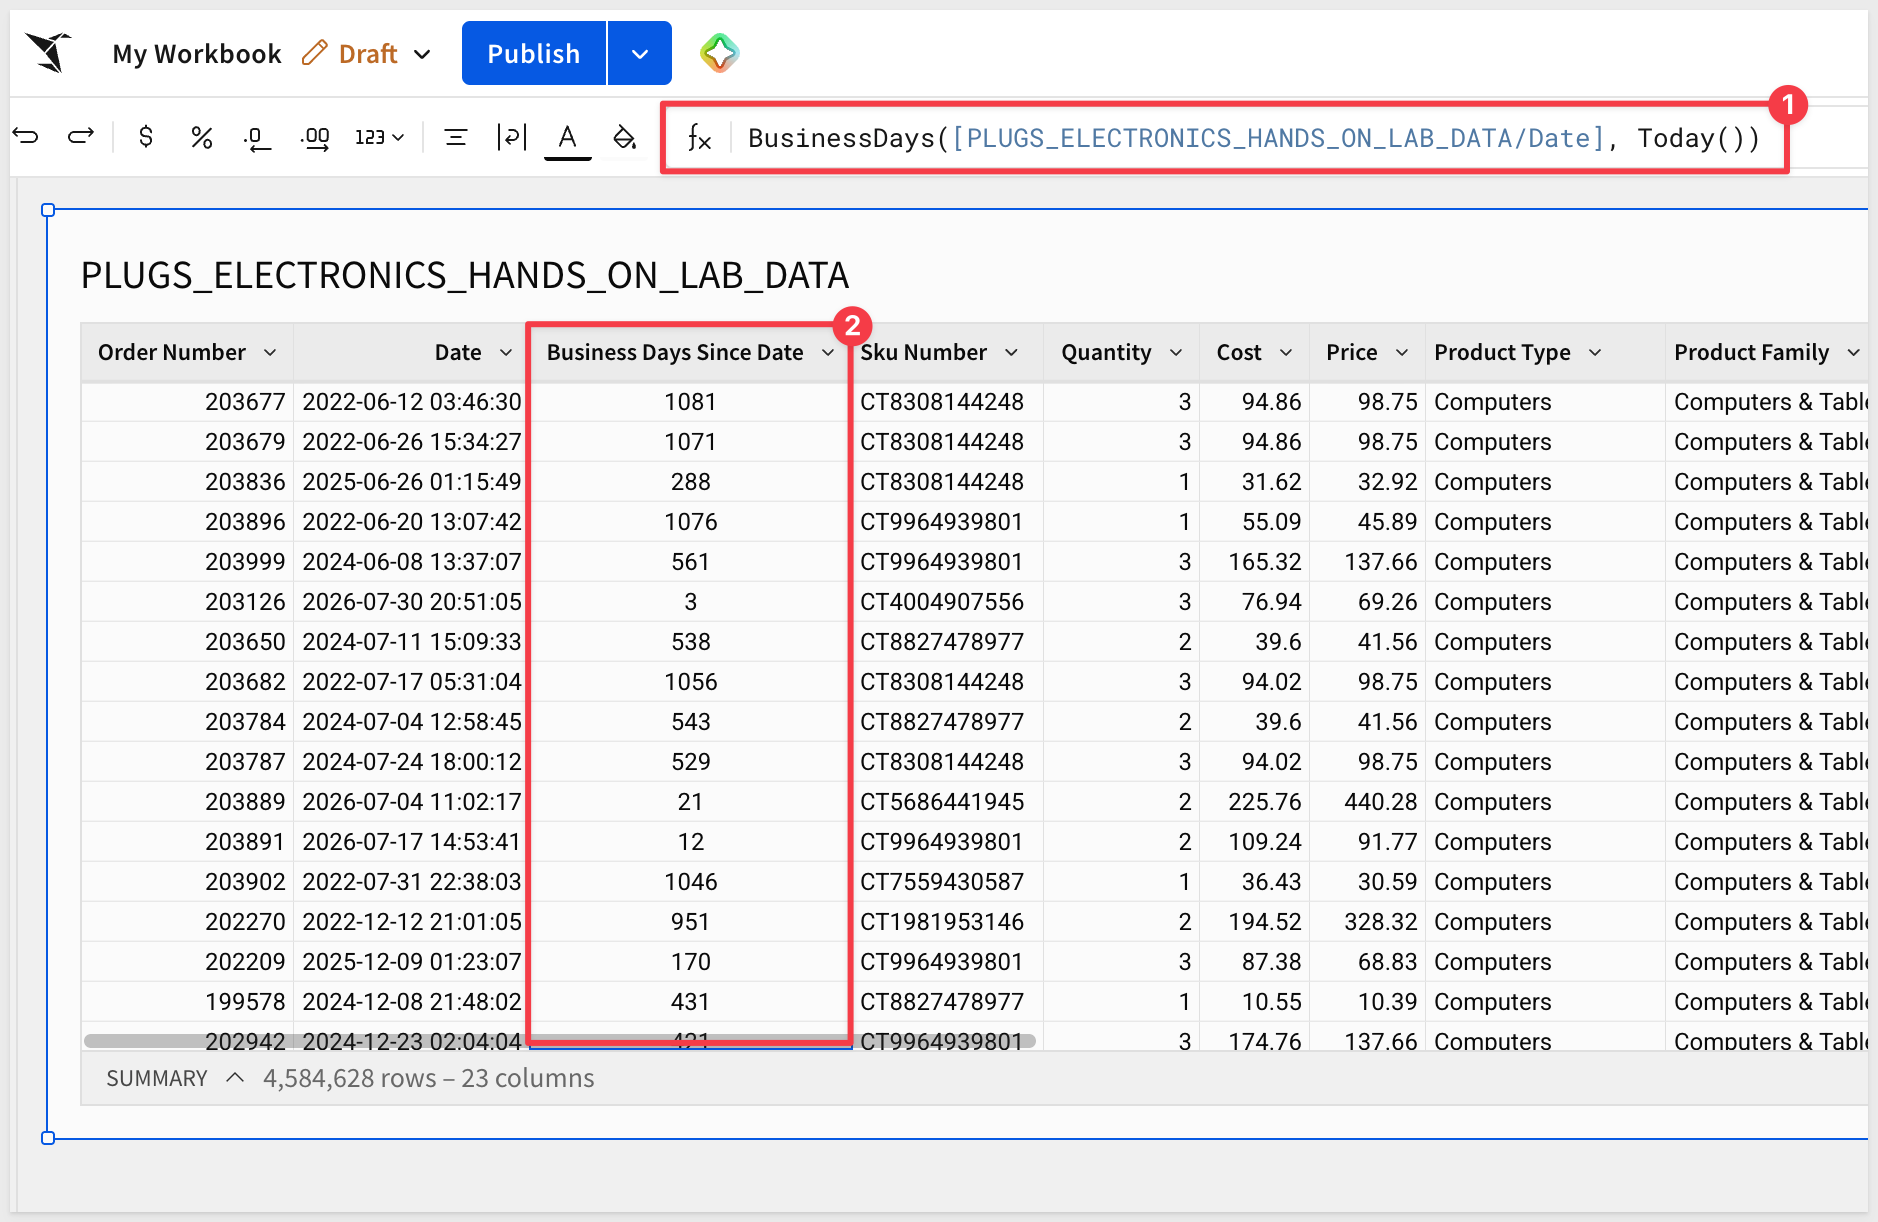Open Business Days Since Date column menu
Image resolution: width=1878 pixels, height=1222 pixels.
pos(828,352)
